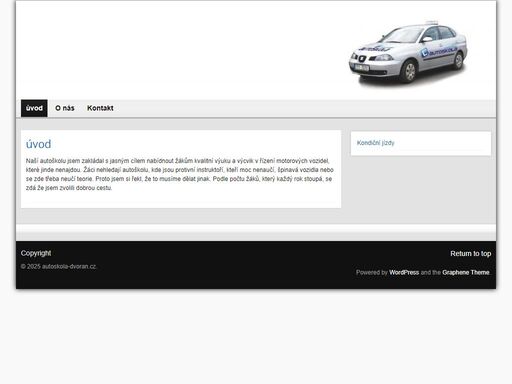Click the car's windshield
This screenshot has height=384, width=512.
[404, 35]
